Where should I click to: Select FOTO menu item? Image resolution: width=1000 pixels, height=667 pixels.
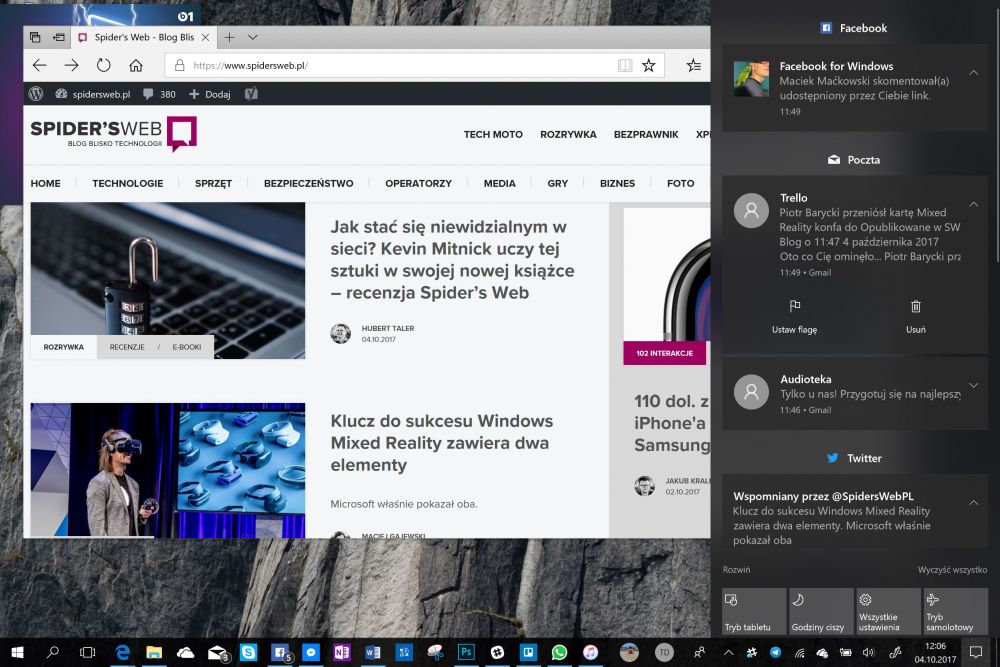point(680,184)
